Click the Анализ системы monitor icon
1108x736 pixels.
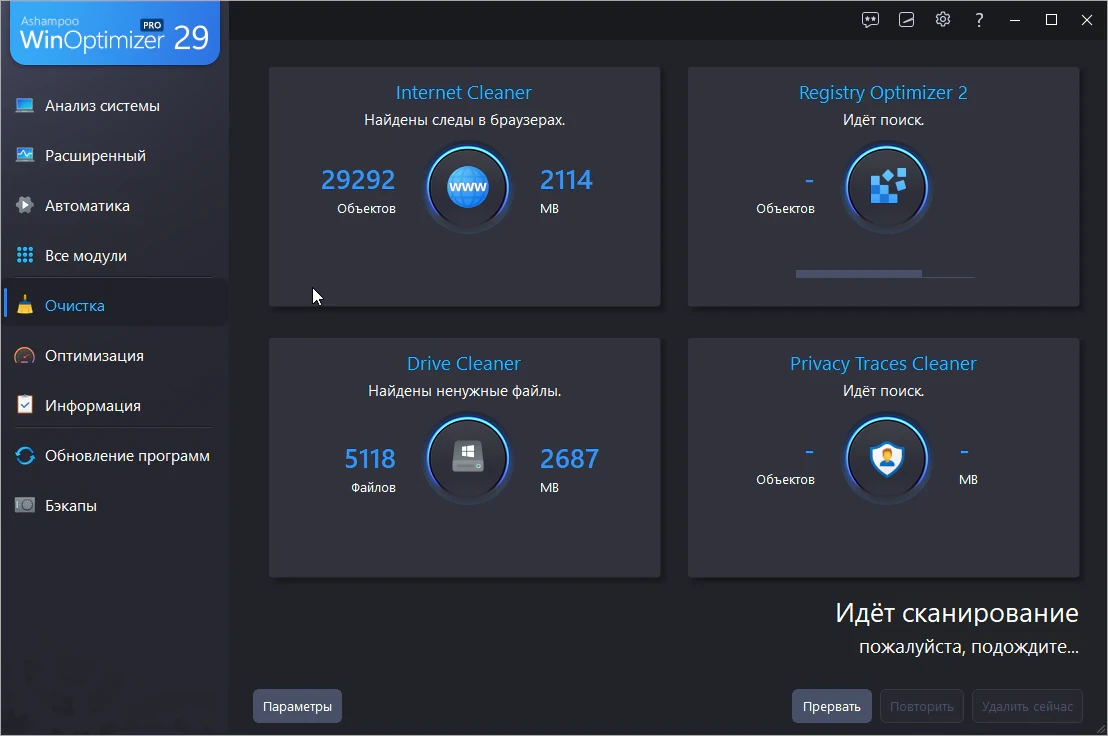click(25, 106)
